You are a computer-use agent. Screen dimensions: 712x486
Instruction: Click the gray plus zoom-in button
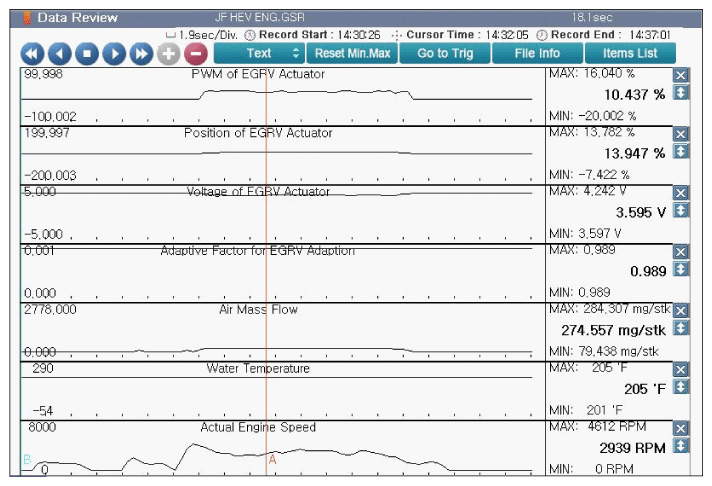click(x=168, y=53)
